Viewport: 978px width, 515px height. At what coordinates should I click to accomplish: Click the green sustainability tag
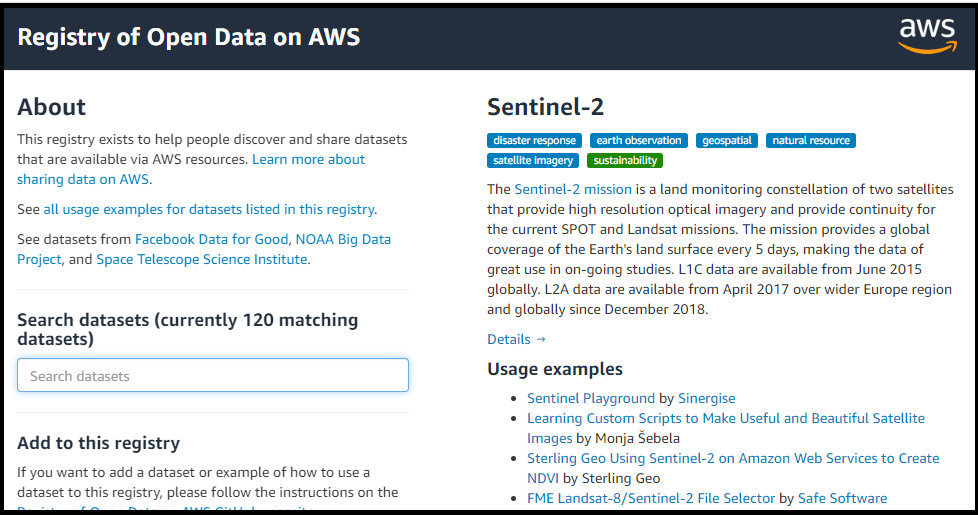pos(626,160)
